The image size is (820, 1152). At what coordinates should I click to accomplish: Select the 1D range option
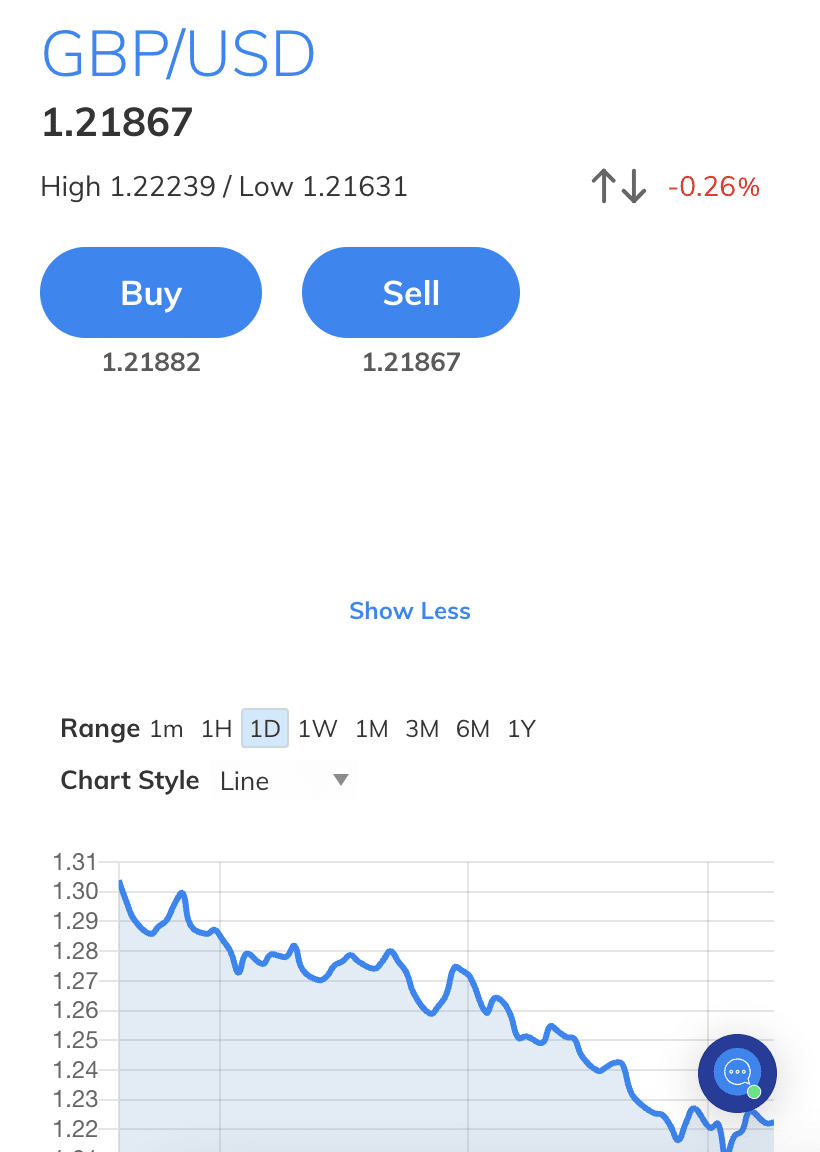(x=265, y=729)
